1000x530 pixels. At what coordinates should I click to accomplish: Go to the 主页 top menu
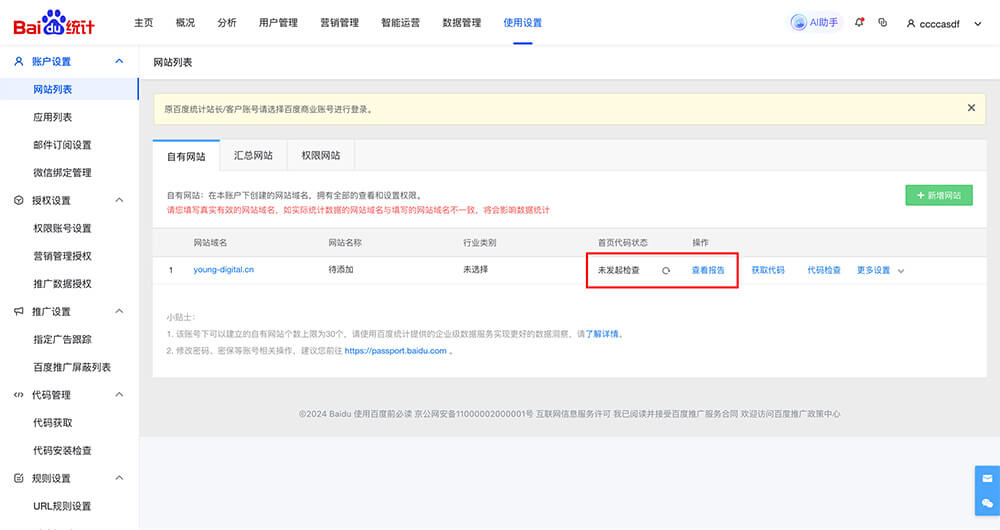coord(143,22)
